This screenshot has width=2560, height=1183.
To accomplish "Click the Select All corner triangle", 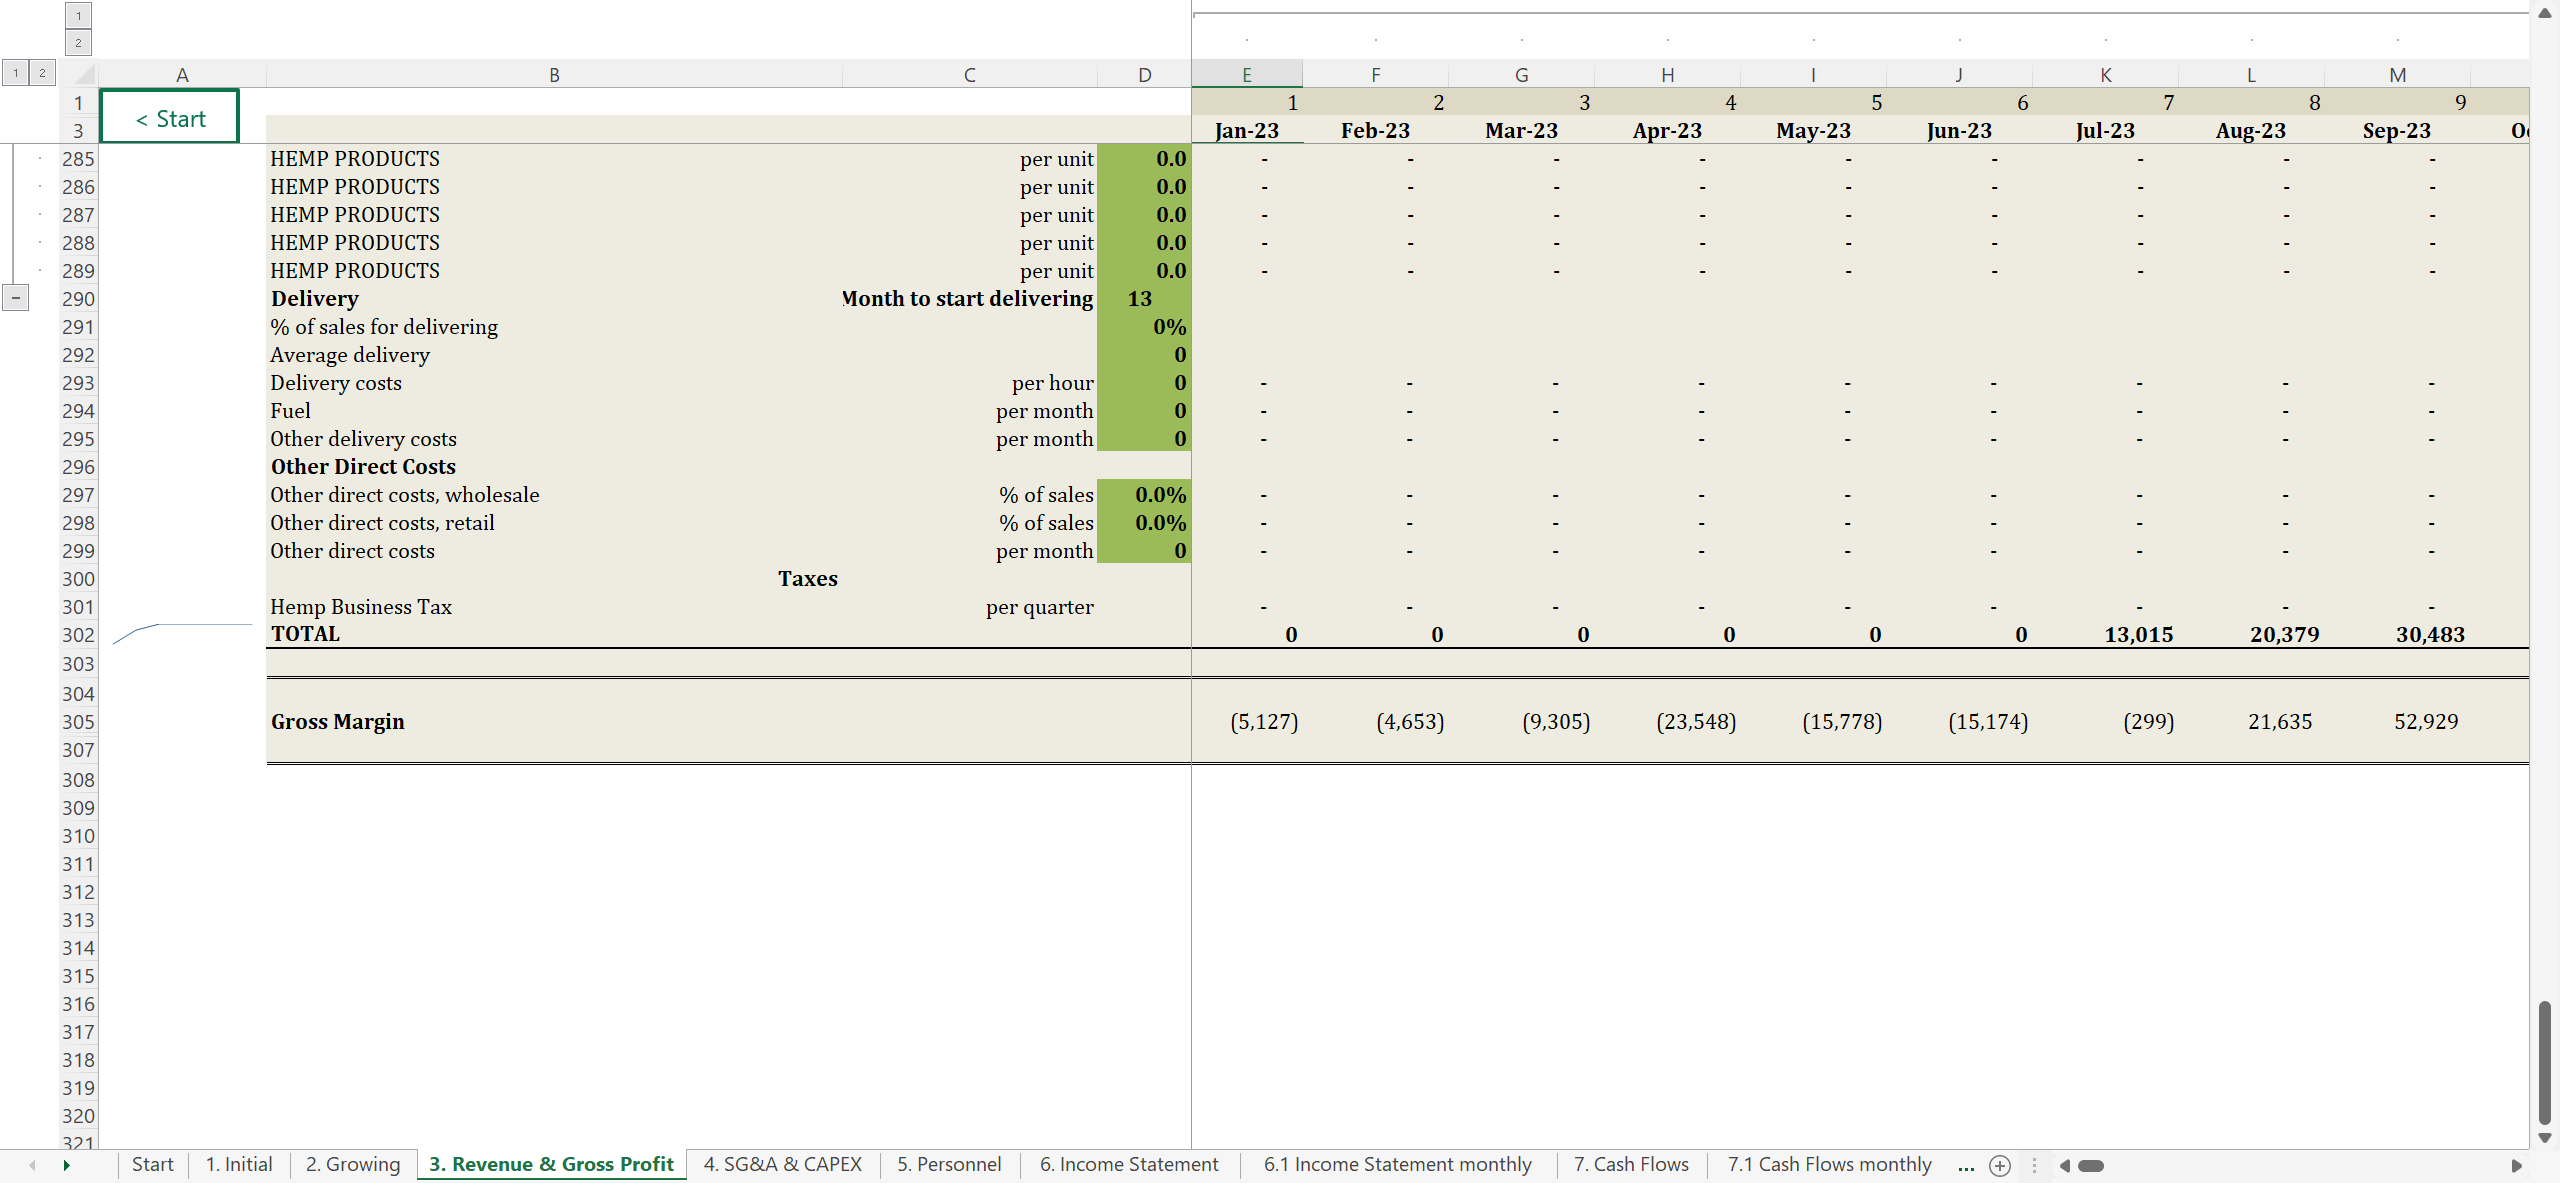I will [84, 74].
